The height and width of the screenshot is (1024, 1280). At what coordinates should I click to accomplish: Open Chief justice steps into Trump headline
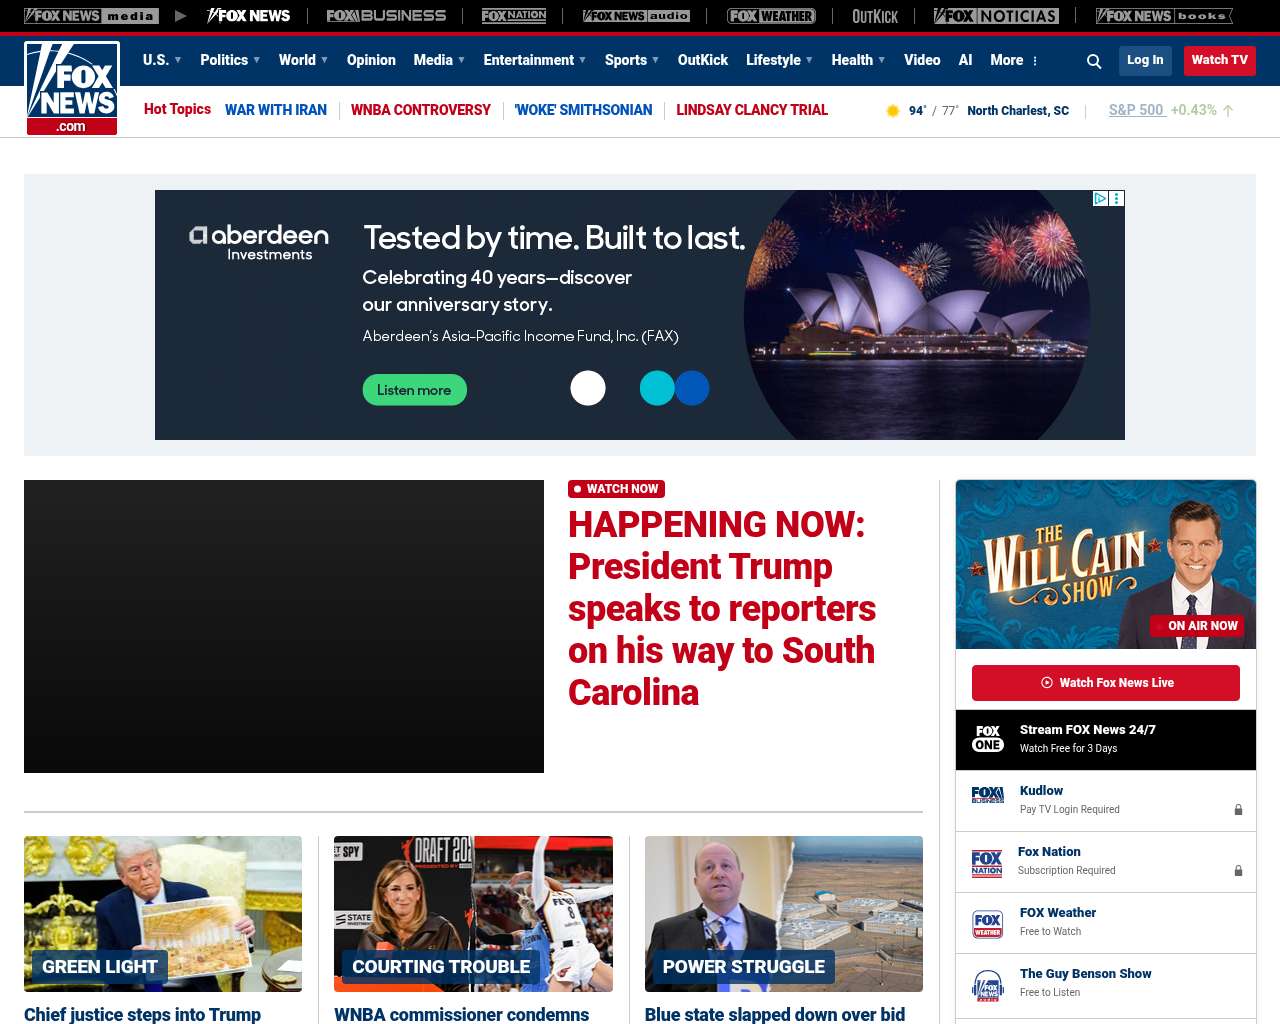coord(142,1014)
